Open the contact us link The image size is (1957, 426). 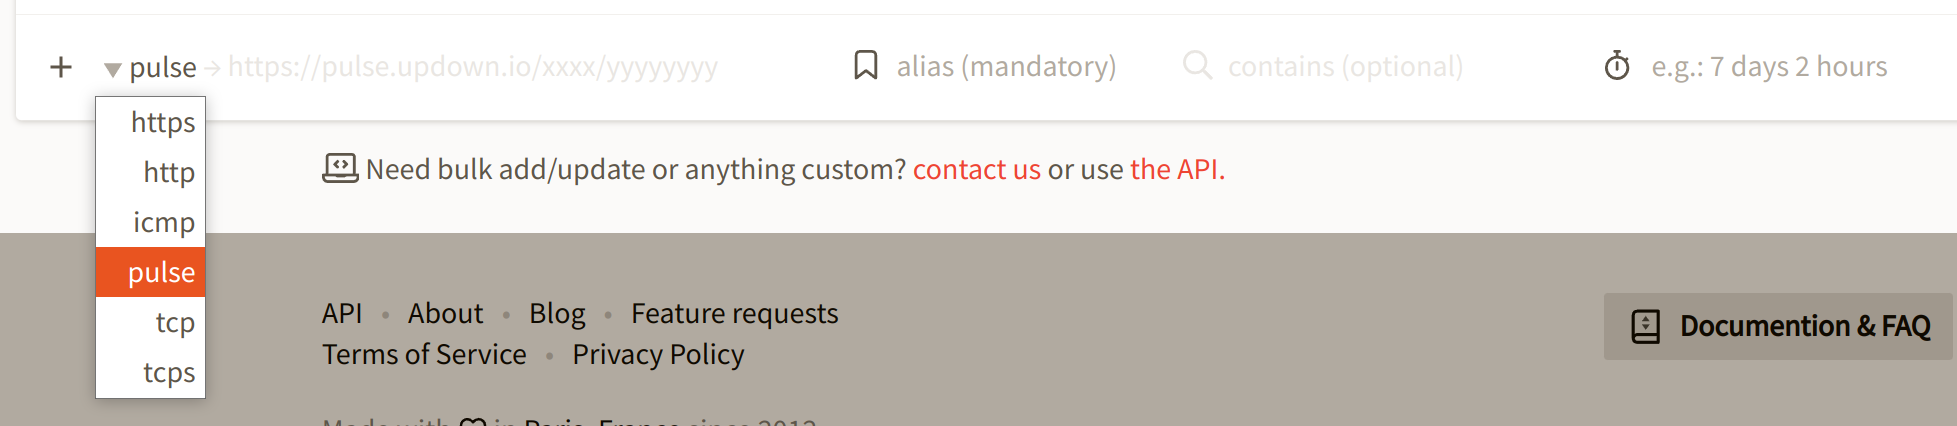[x=976, y=170]
